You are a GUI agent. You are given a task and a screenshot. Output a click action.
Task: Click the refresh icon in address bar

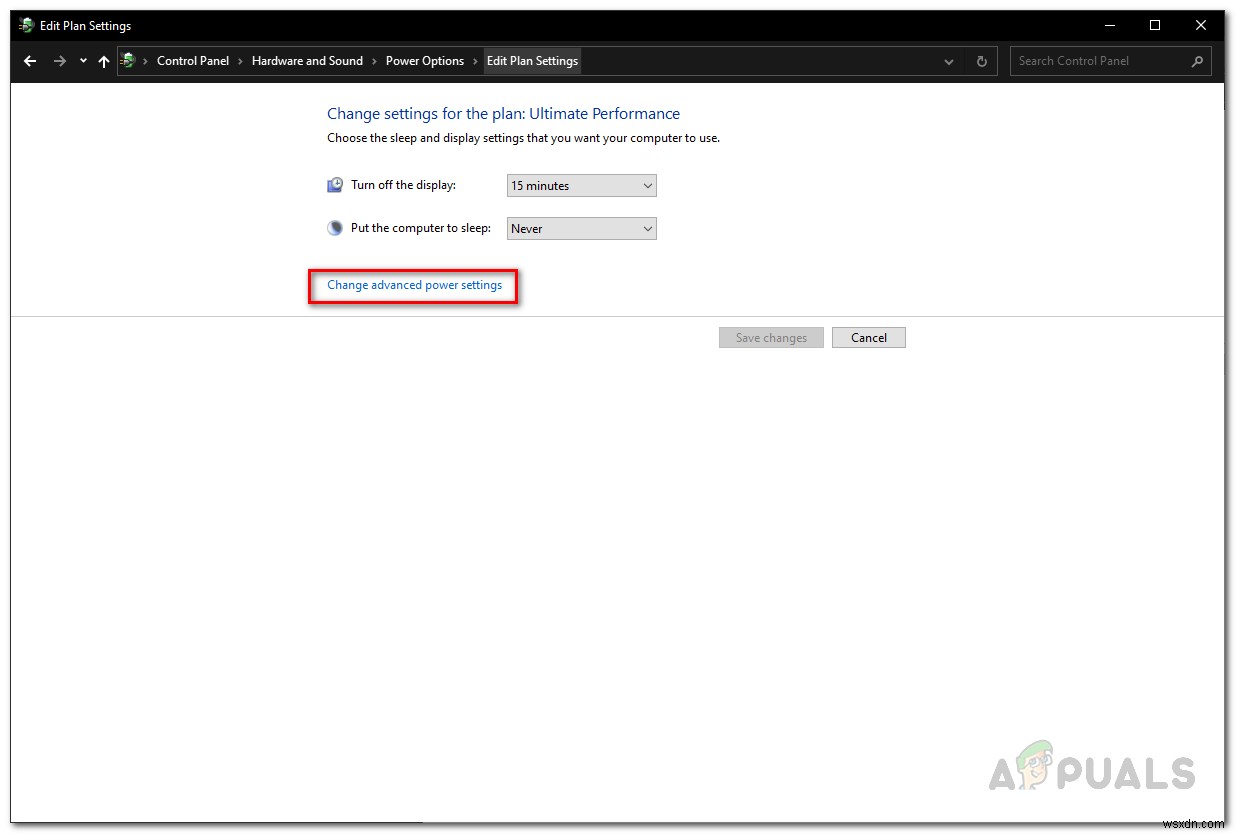981,61
